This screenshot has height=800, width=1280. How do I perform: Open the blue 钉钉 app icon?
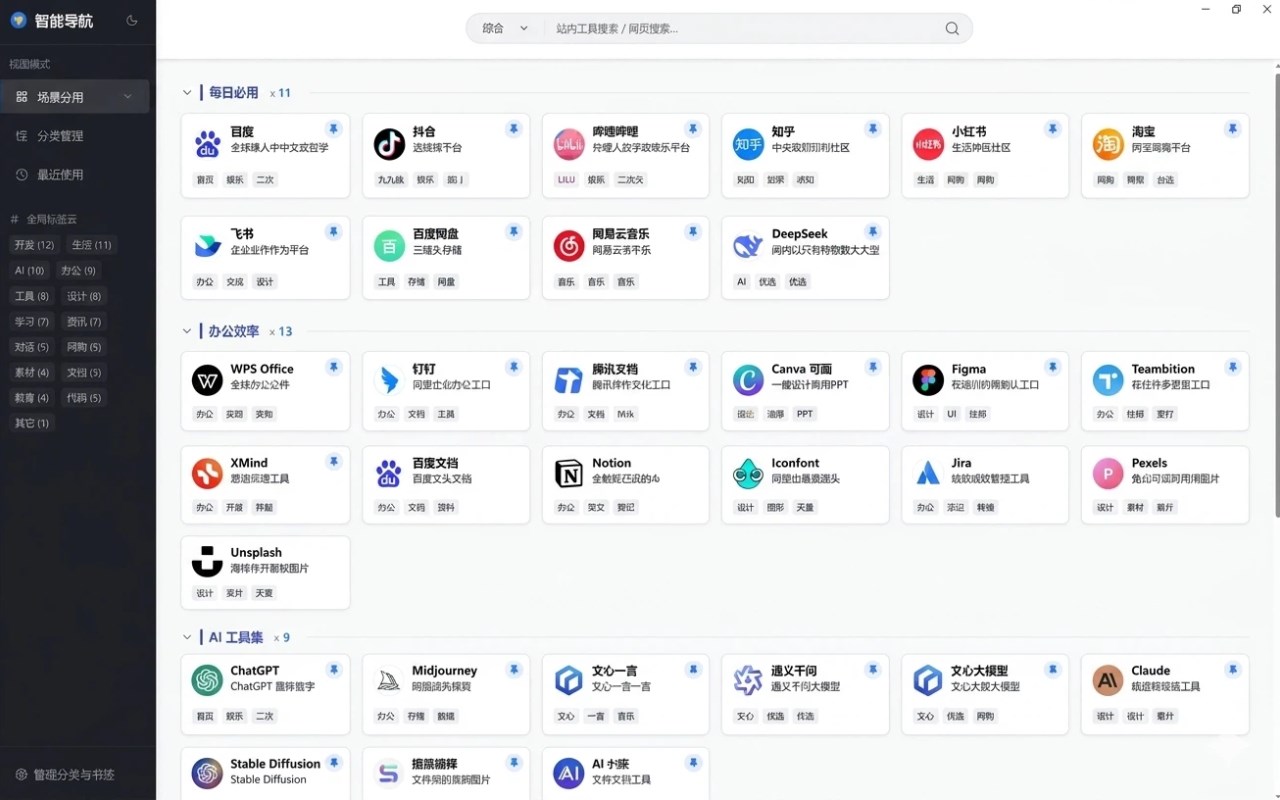coord(389,380)
